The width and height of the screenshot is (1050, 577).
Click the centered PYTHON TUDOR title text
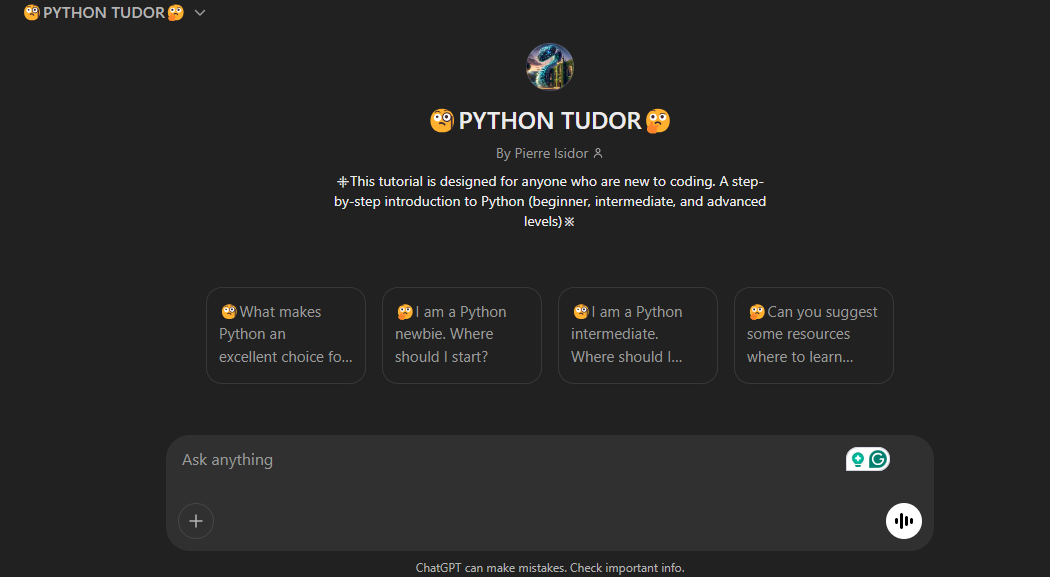click(549, 120)
